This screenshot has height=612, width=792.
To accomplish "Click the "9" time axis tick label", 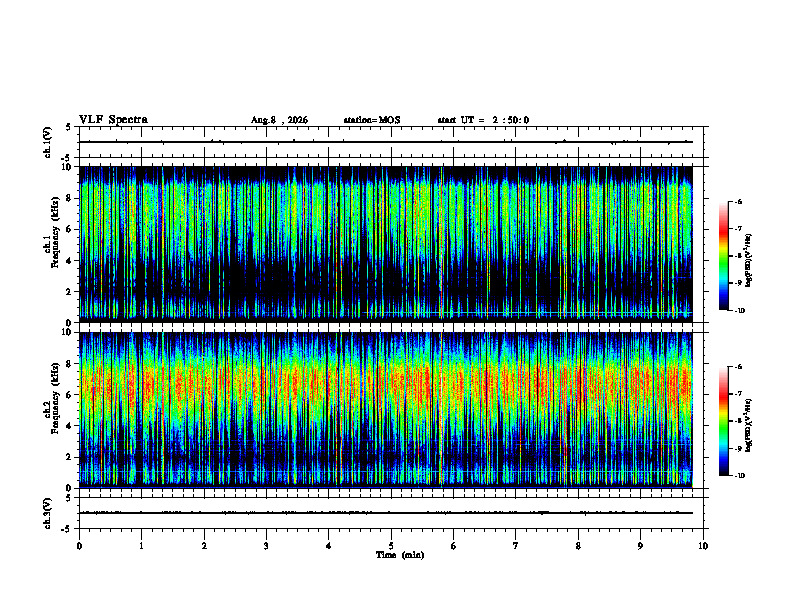I will [x=640, y=546].
